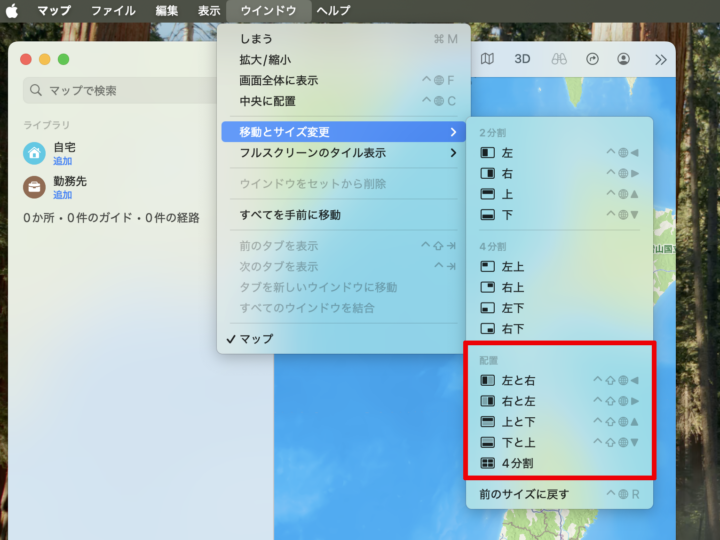Open the 編集 menu
Image resolution: width=720 pixels, height=540 pixels.
point(167,10)
